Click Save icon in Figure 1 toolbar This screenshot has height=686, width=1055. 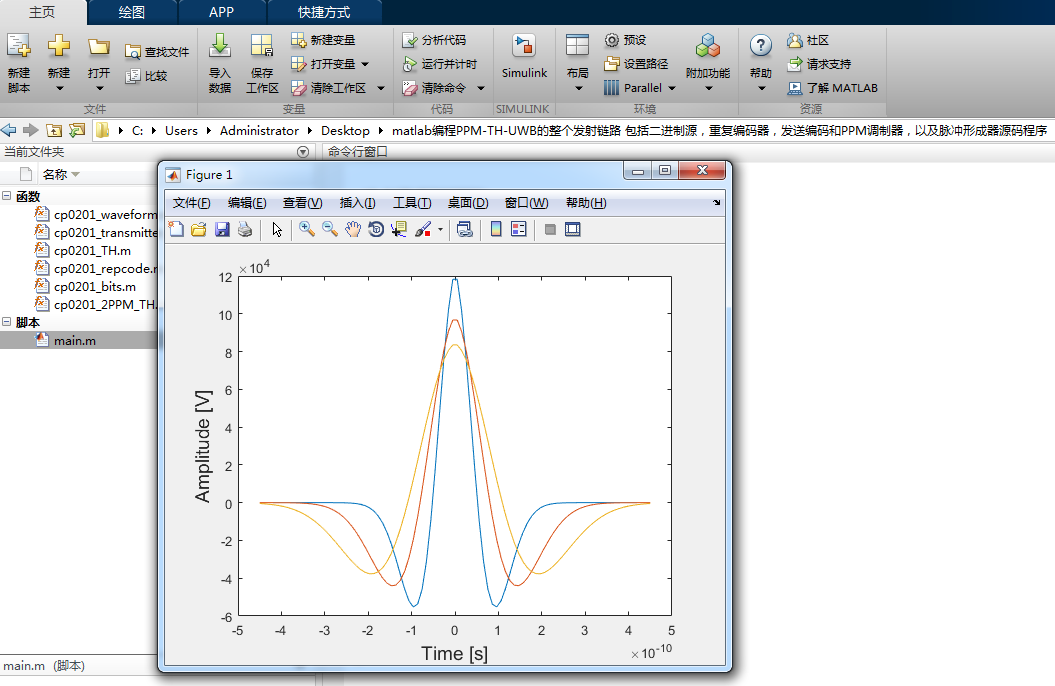[222, 229]
